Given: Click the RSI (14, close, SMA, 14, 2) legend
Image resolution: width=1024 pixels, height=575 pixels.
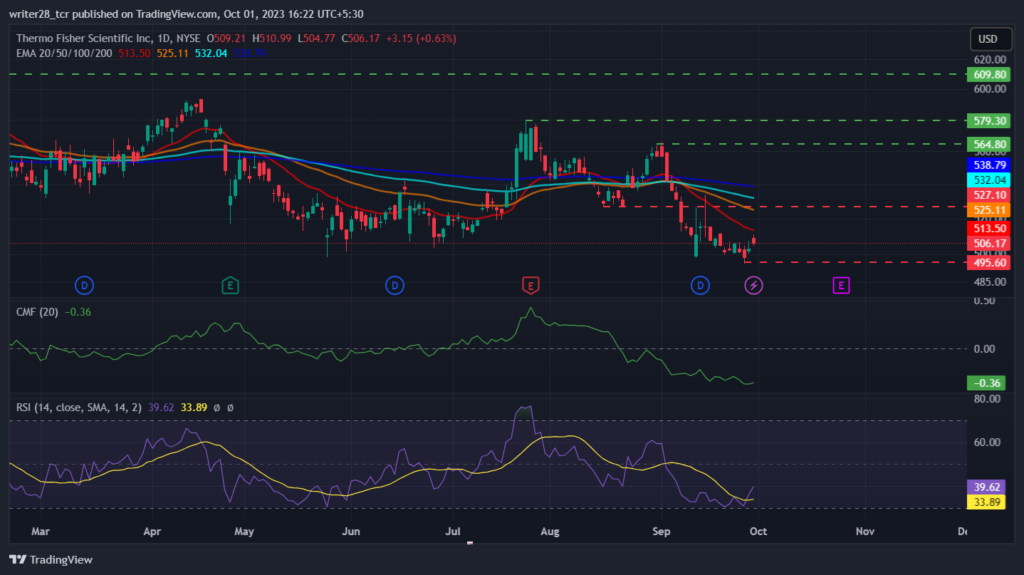Looking at the screenshot, I should tap(79, 408).
